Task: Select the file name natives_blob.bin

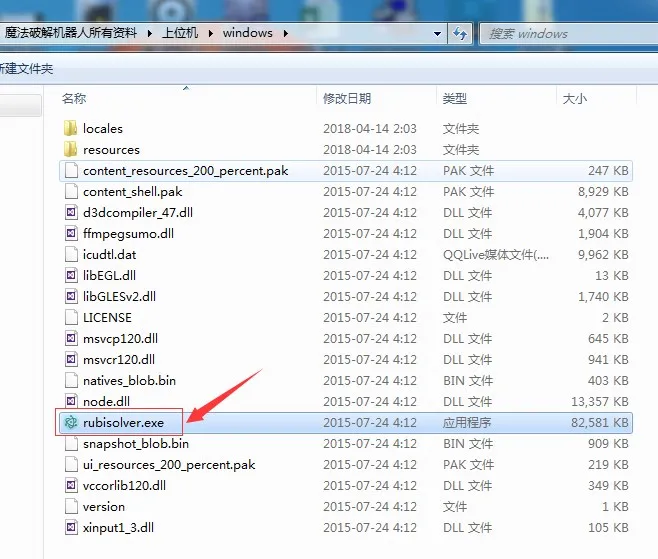Action: coord(130,380)
